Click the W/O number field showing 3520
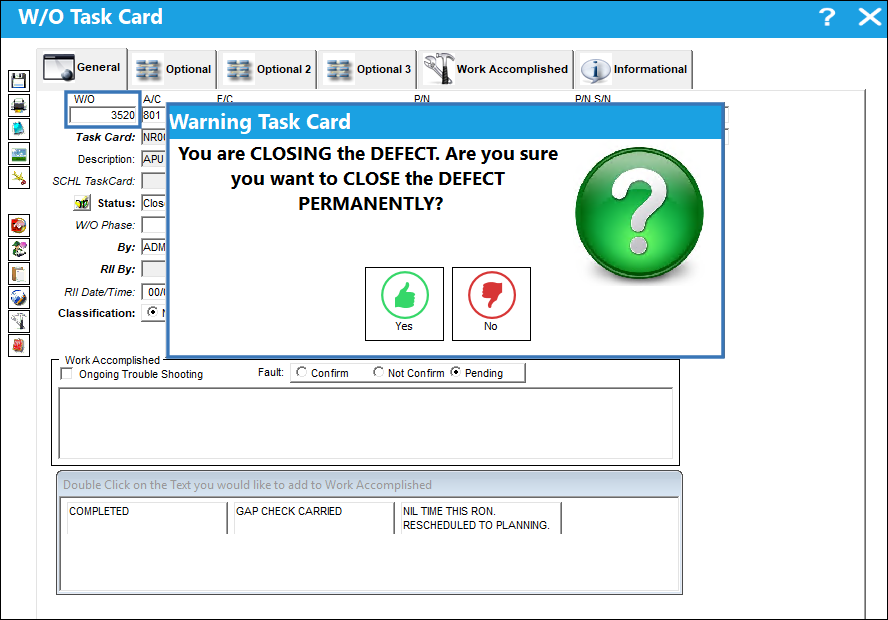The image size is (888, 620). point(103,116)
